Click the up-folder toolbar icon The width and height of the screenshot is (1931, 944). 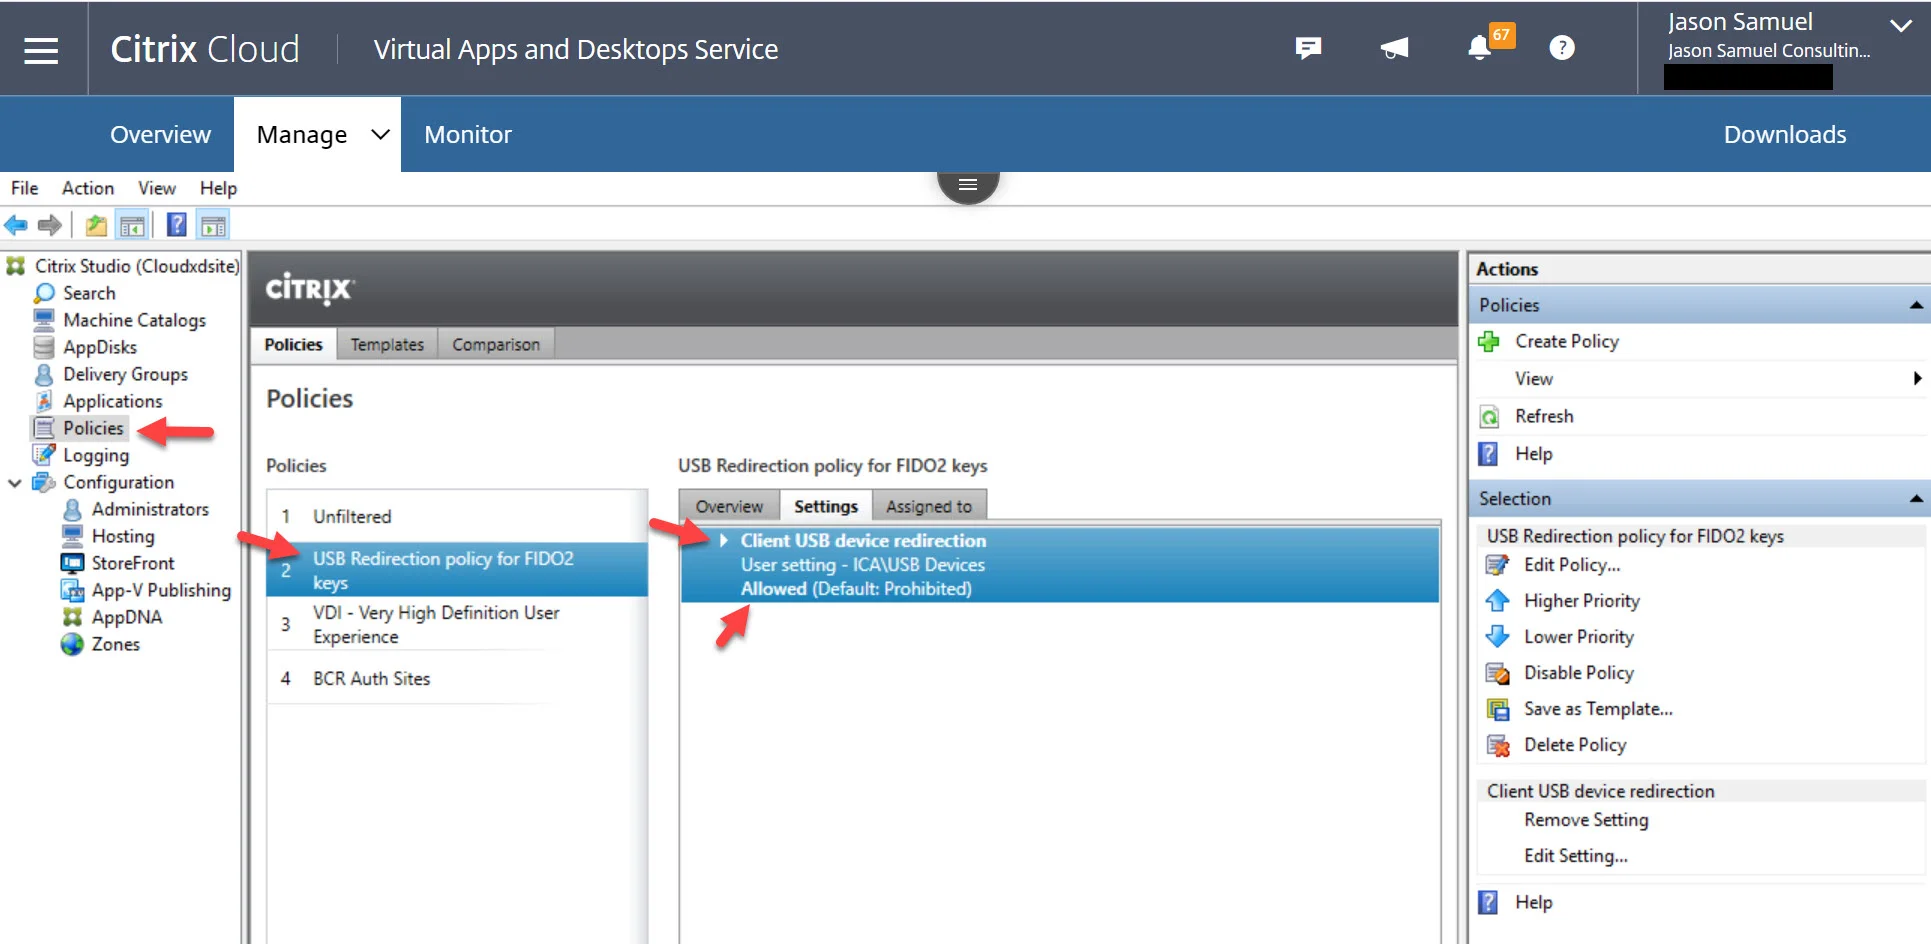[x=96, y=225]
